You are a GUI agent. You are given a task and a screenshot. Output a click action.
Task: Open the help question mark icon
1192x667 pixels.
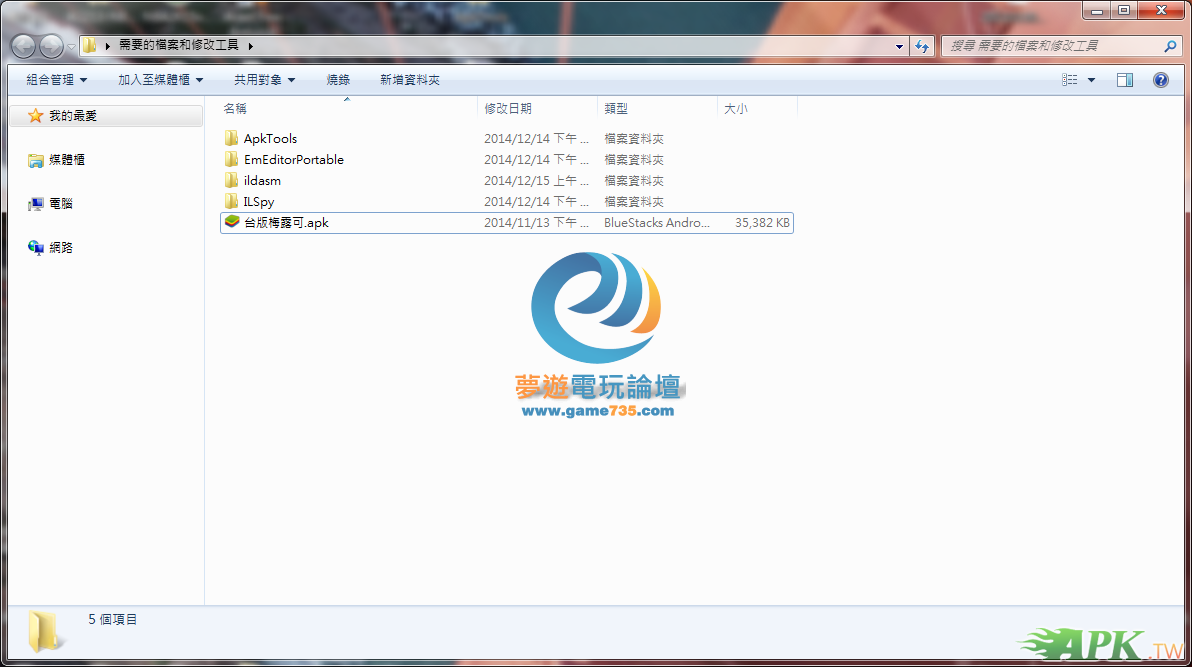pos(1160,80)
